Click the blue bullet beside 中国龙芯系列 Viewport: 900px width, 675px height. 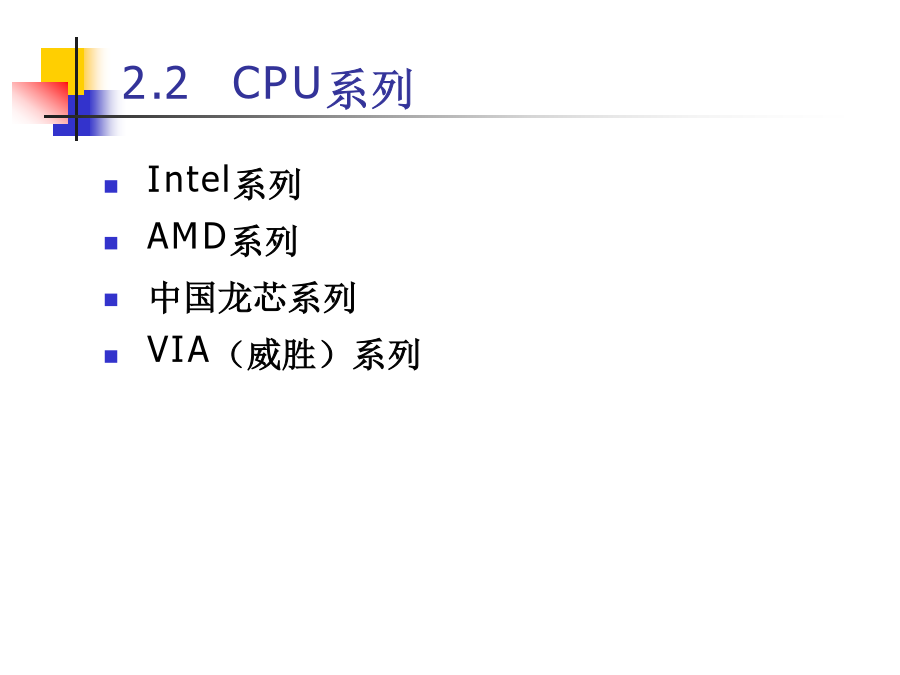pyautogui.click(x=111, y=300)
